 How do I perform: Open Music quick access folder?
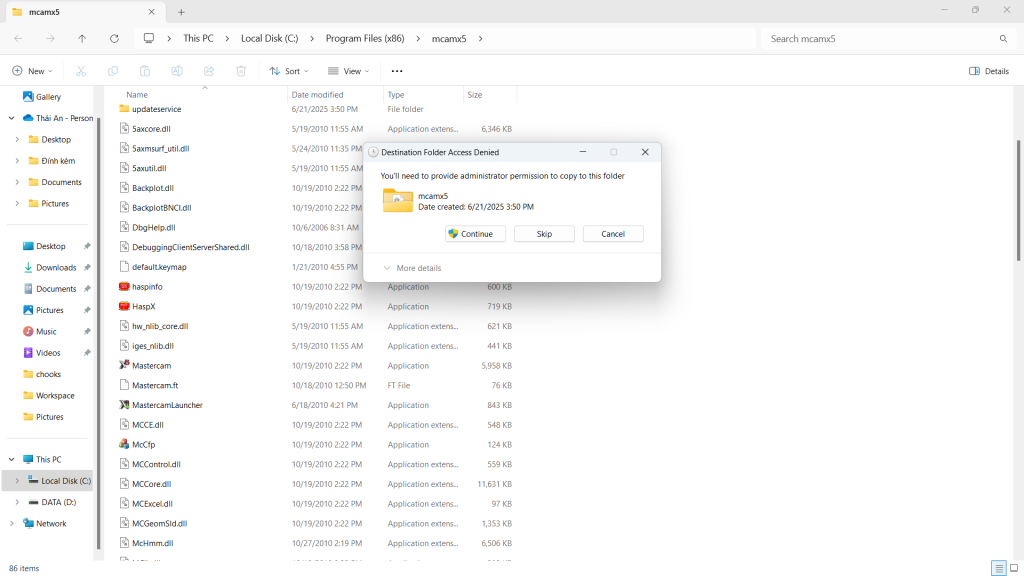(40, 332)
